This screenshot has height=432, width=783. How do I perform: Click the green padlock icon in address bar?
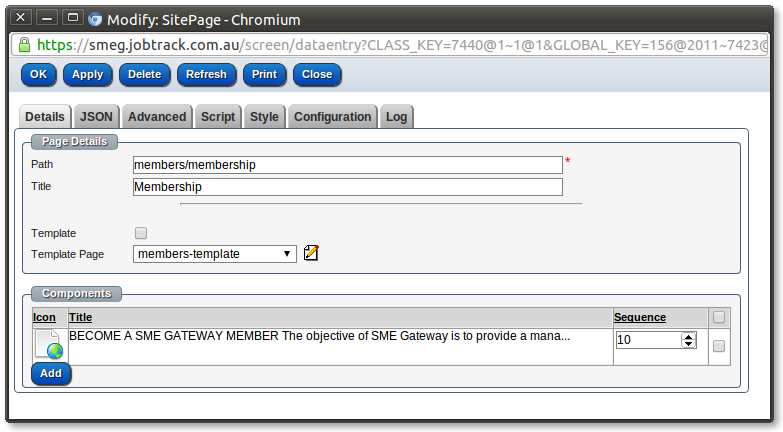(24, 45)
